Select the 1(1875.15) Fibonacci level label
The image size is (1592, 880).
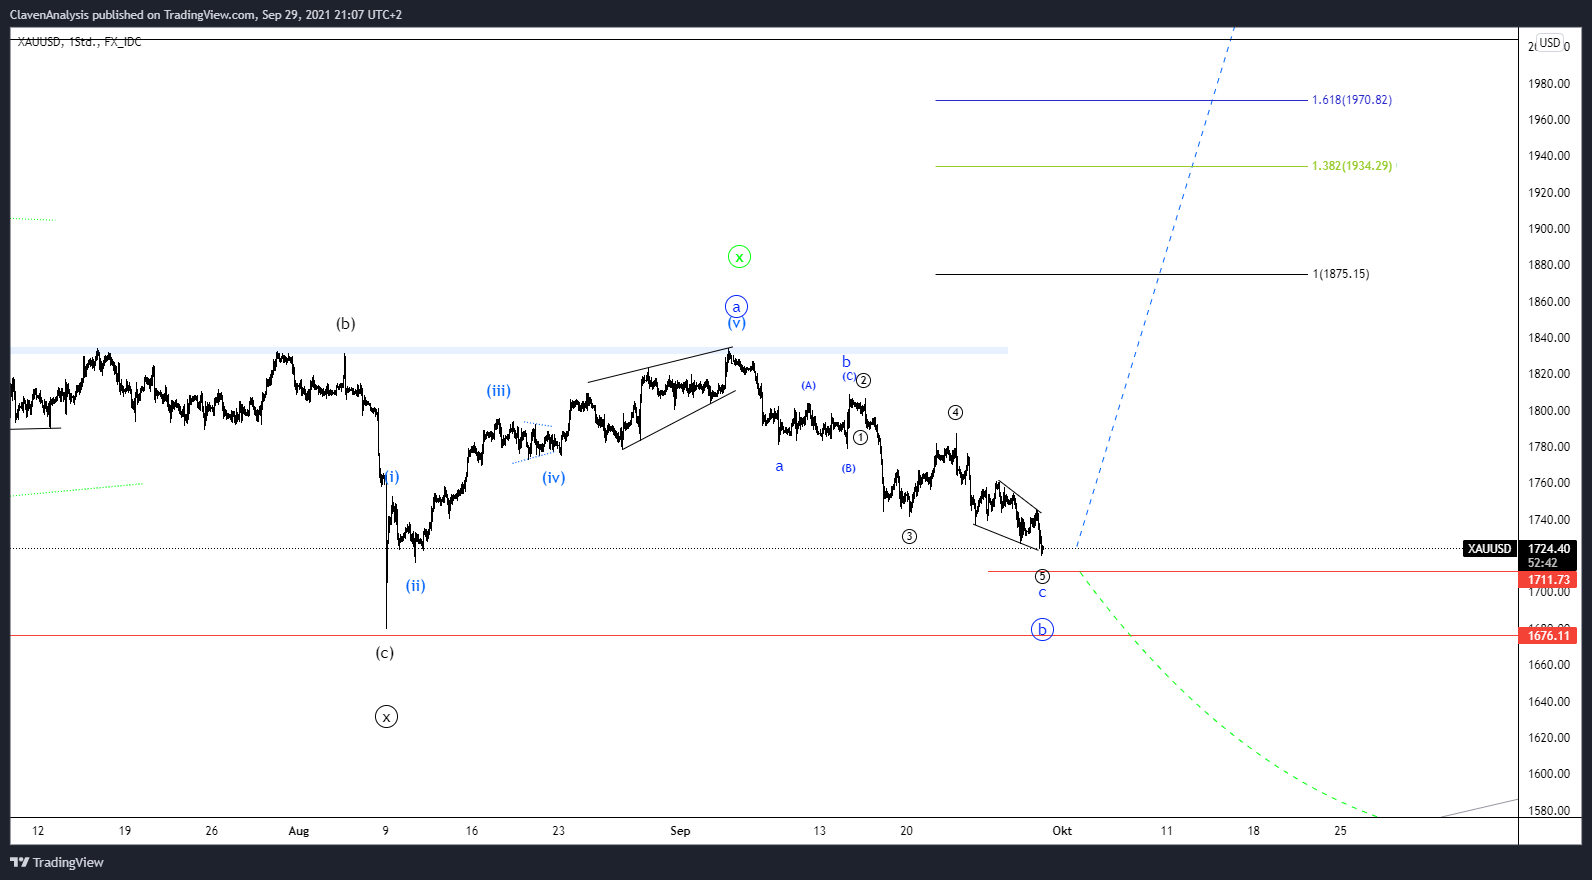tap(1341, 274)
